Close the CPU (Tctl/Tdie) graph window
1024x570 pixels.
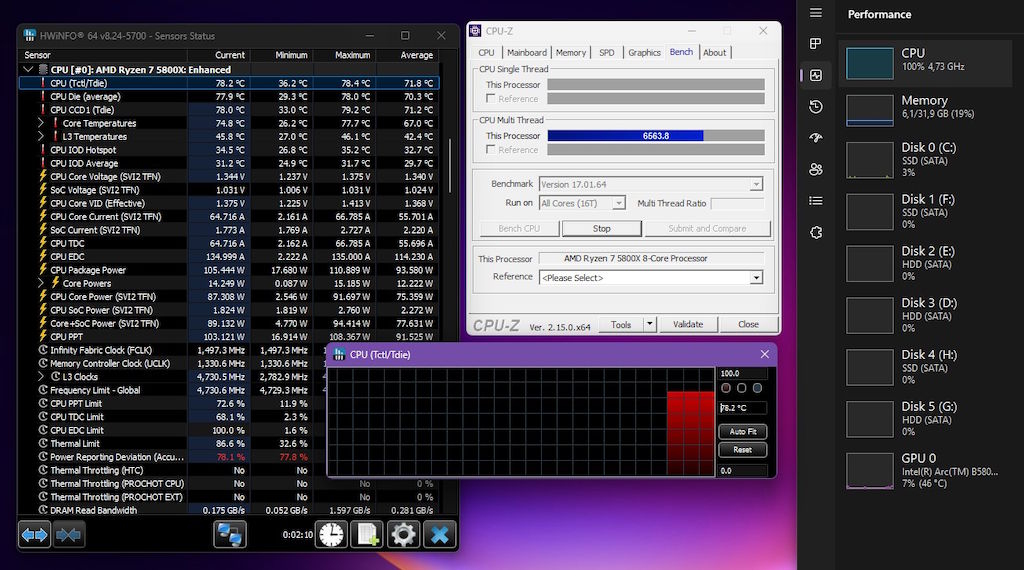(764, 354)
